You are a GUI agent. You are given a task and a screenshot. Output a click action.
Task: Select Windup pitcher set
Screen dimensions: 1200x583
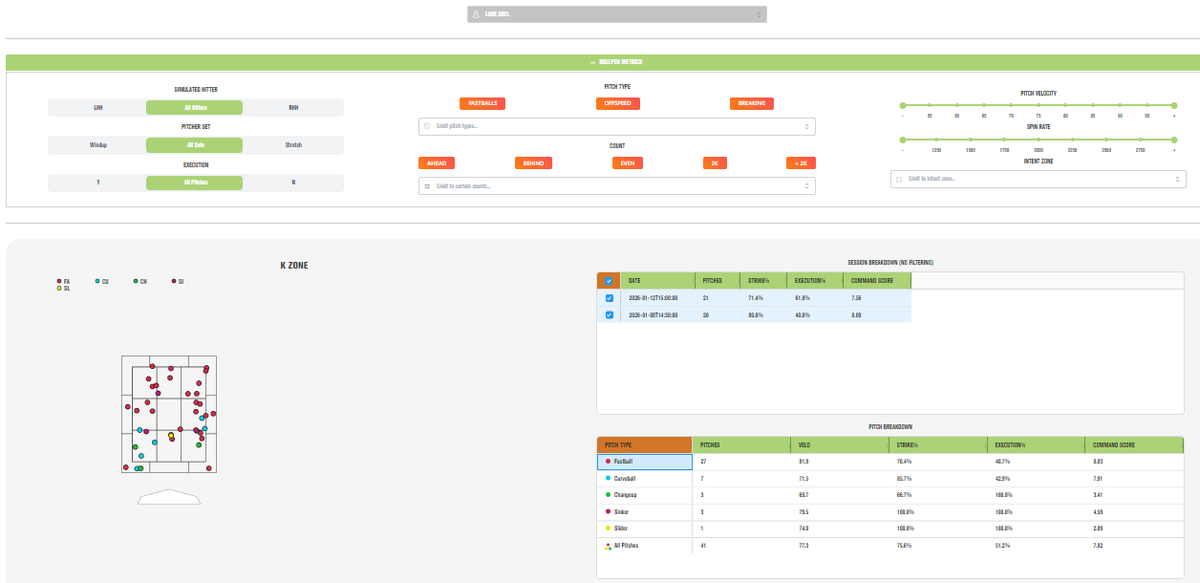98,145
